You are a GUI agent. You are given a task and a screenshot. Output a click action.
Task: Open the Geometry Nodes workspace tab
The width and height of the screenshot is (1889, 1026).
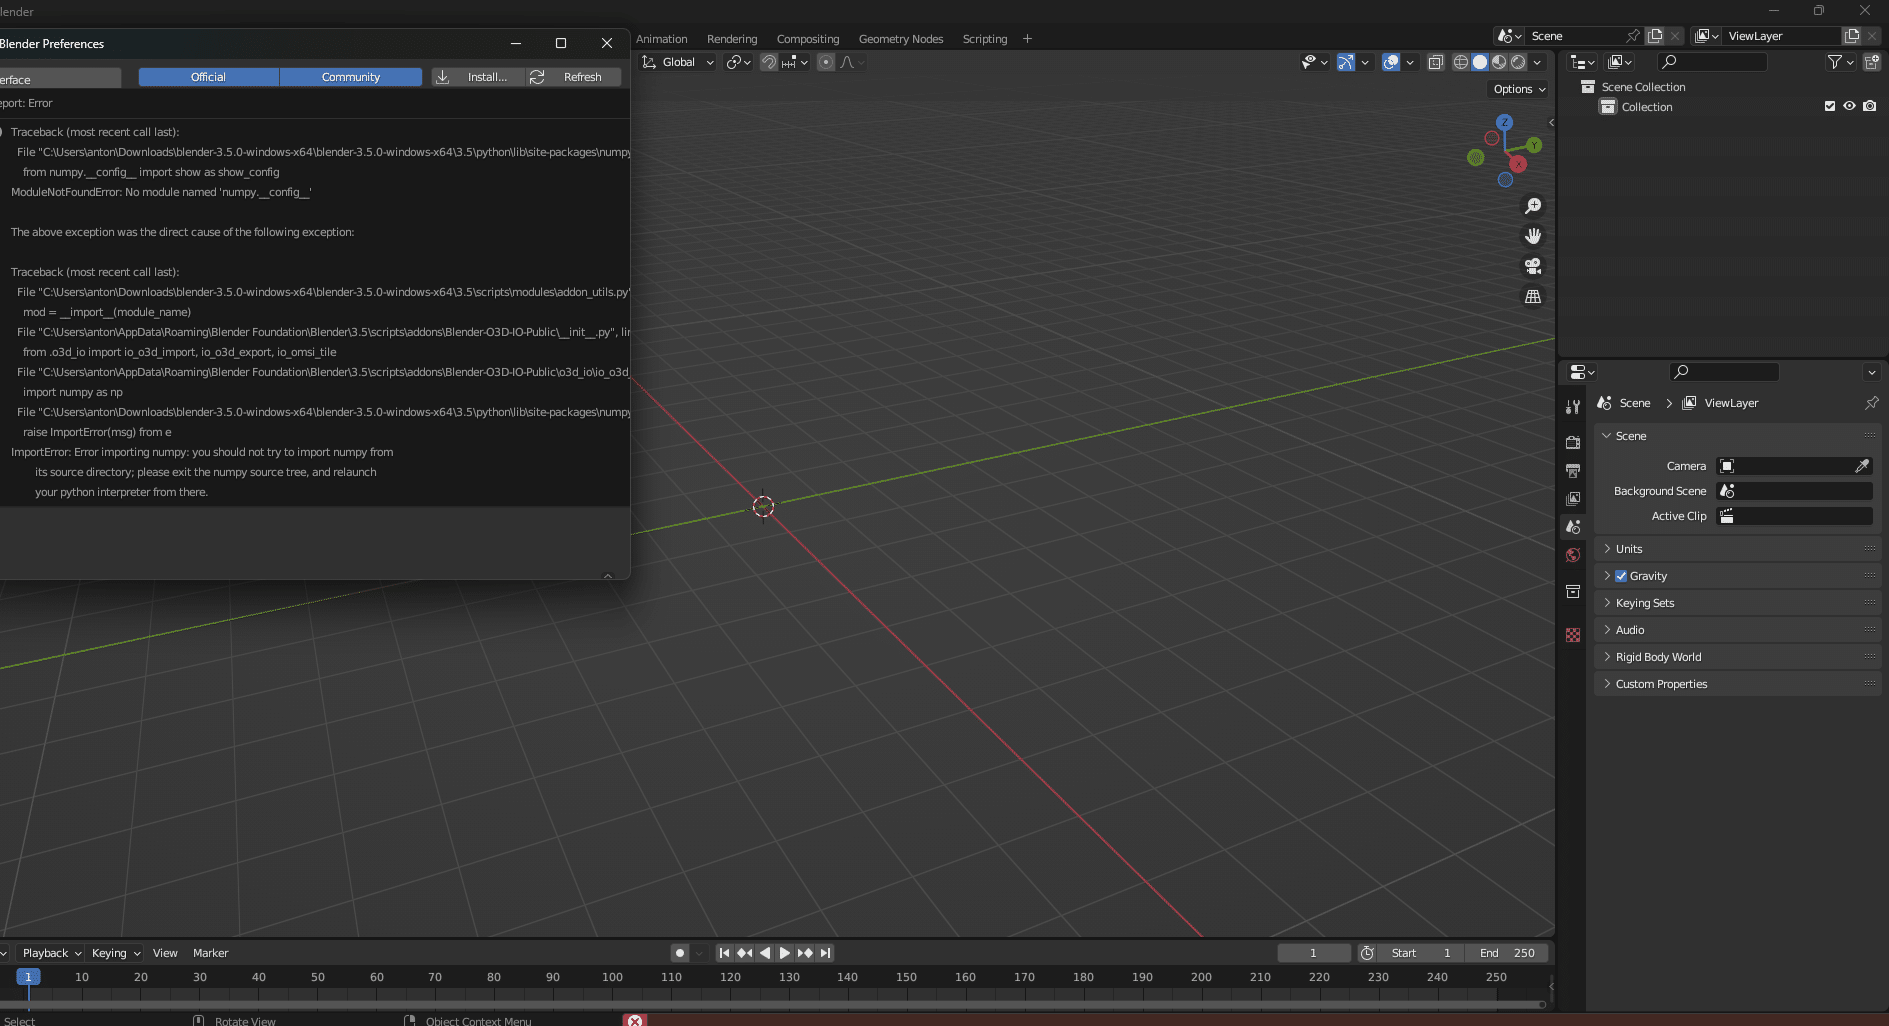pyautogui.click(x=900, y=39)
